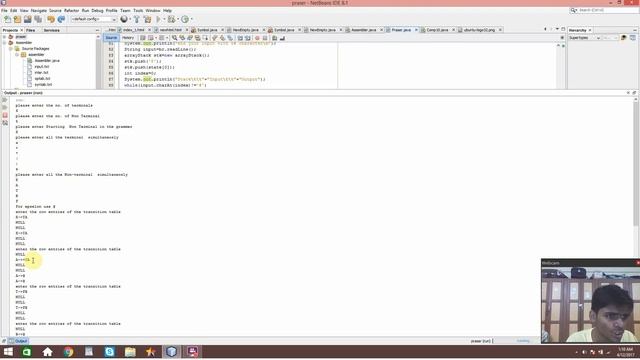Open Skype from the taskbar
The width and height of the screenshot is (640, 360).
pyautogui.click(x=109, y=352)
